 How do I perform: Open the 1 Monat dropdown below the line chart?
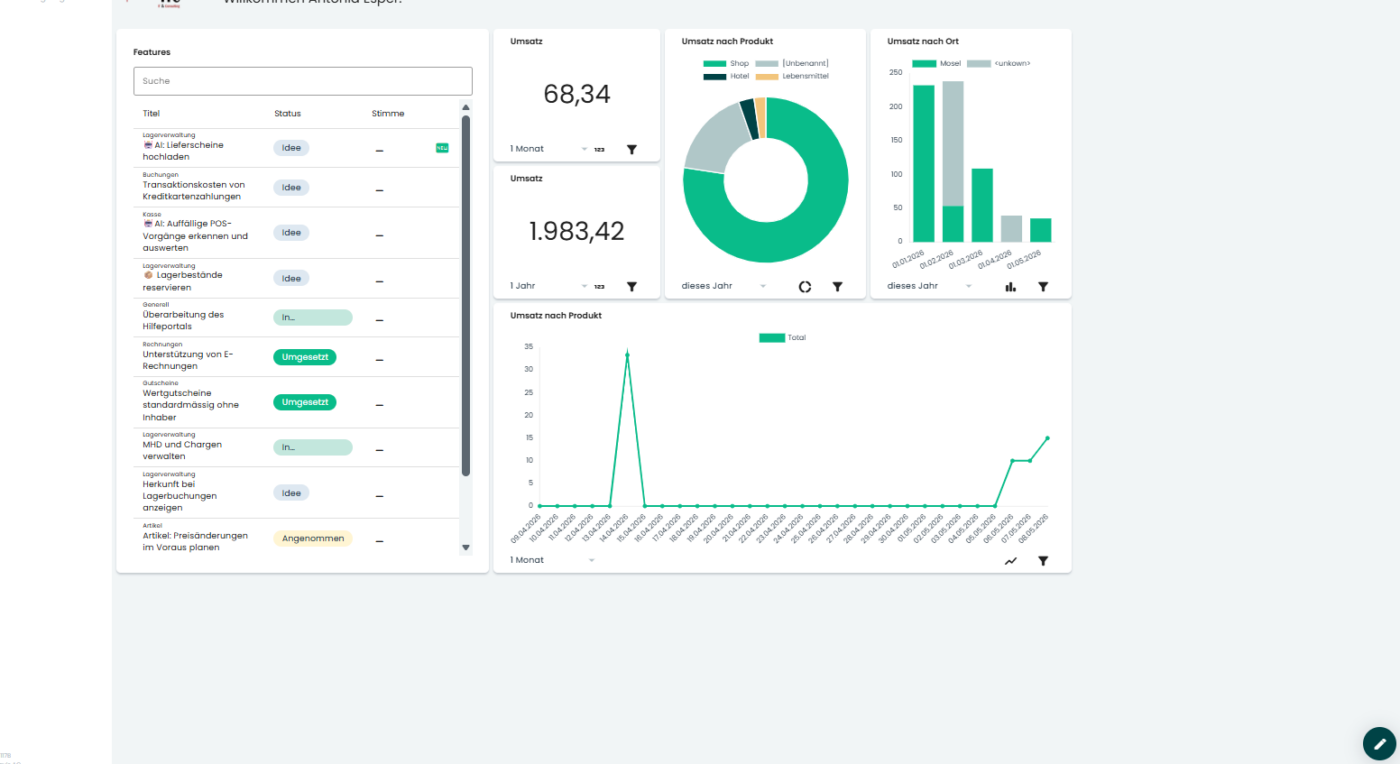pyautogui.click(x=553, y=560)
